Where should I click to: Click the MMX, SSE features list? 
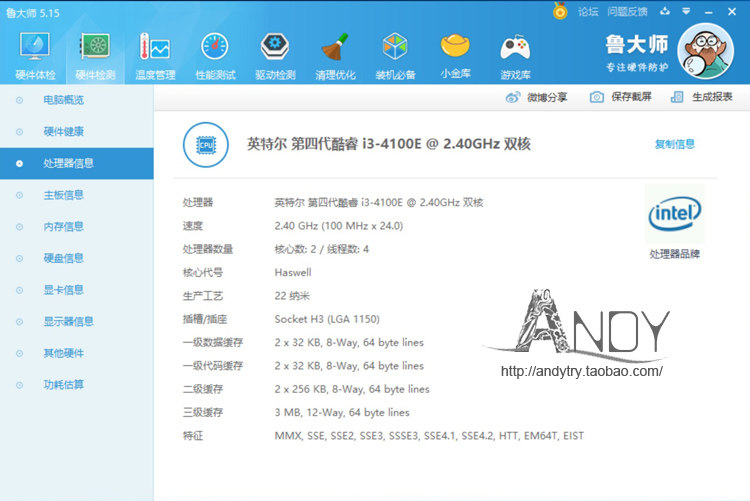[x=429, y=436]
